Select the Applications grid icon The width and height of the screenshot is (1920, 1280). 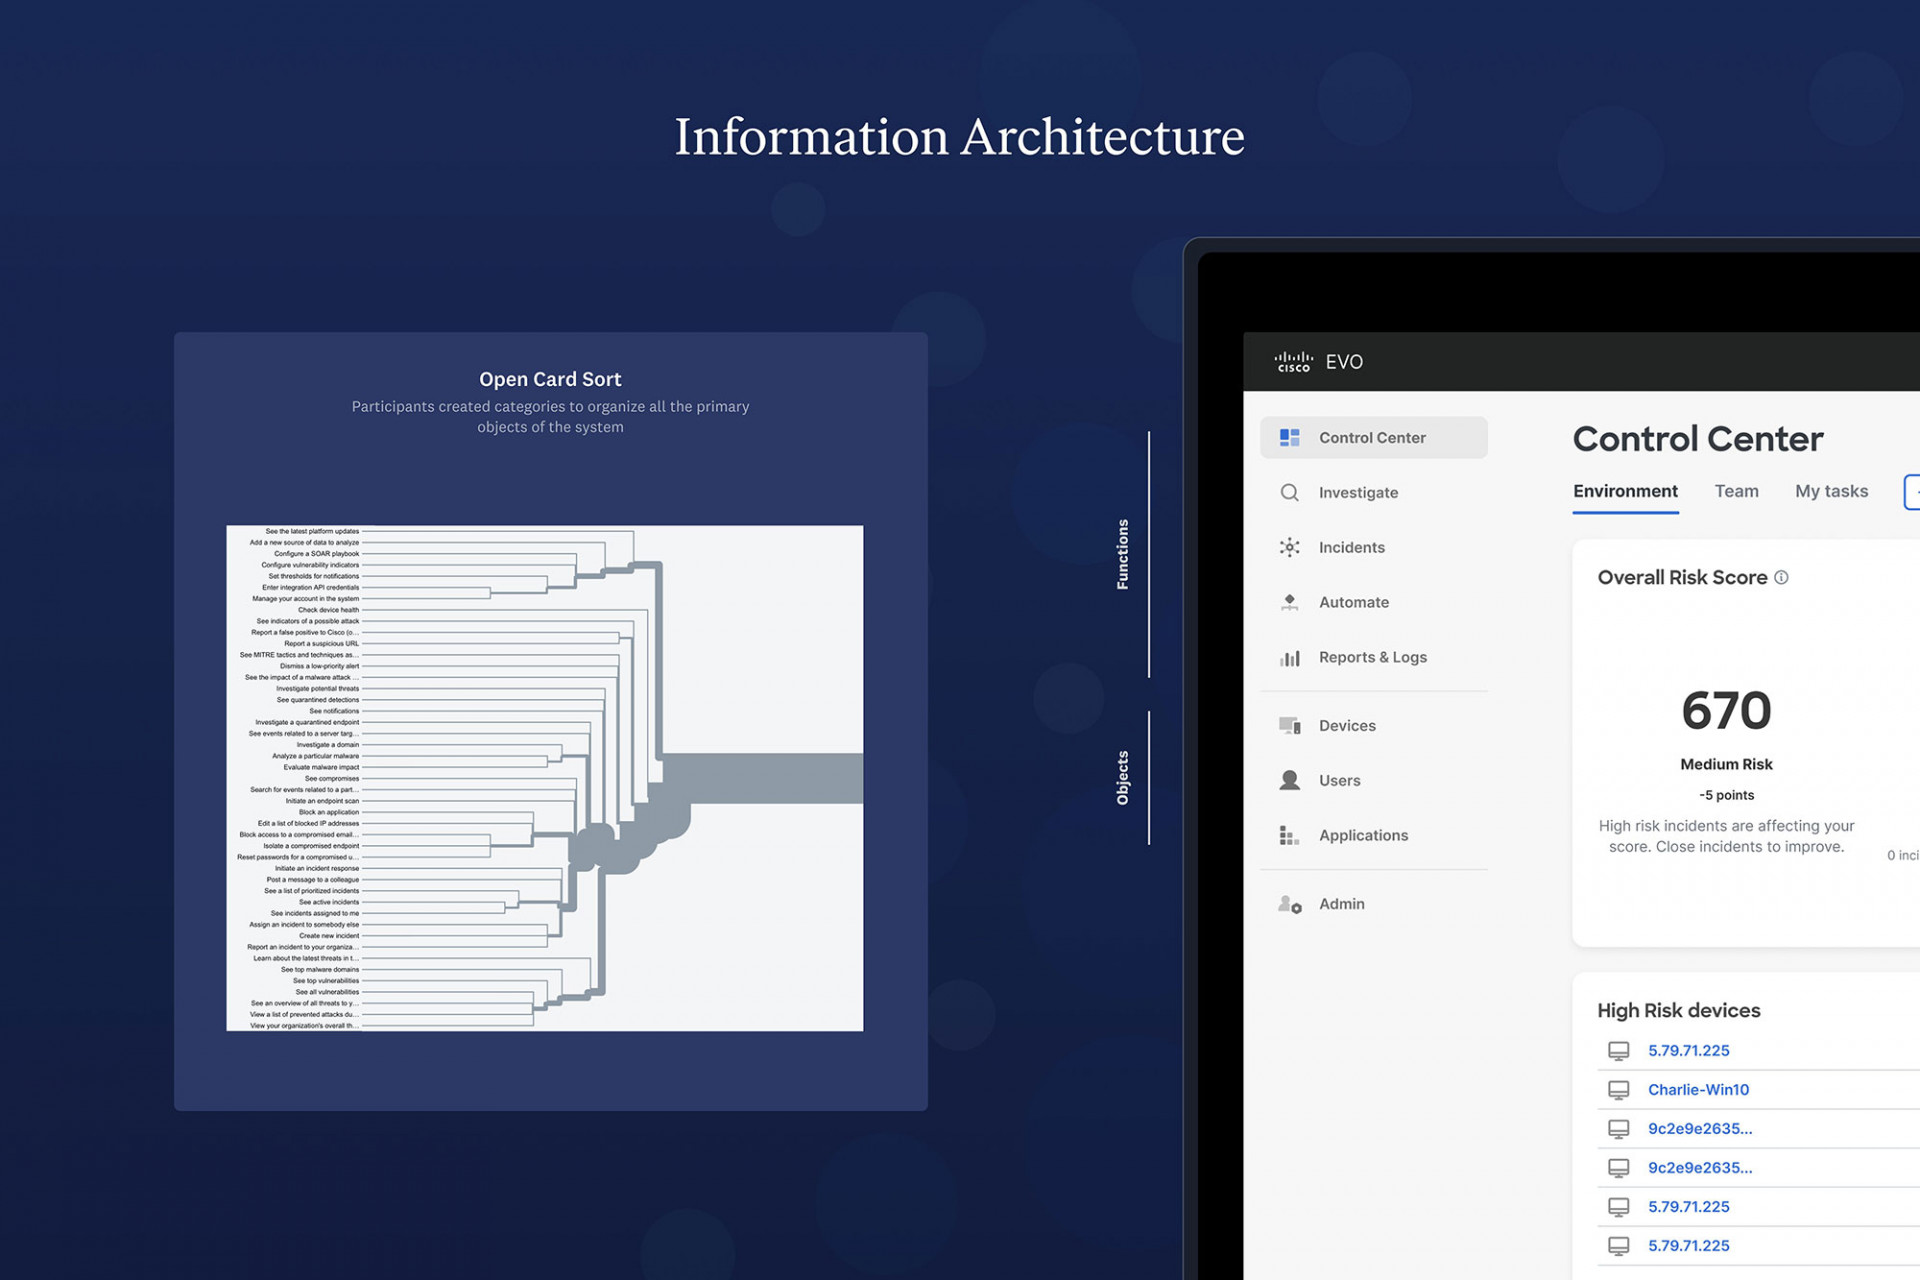(x=1290, y=835)
